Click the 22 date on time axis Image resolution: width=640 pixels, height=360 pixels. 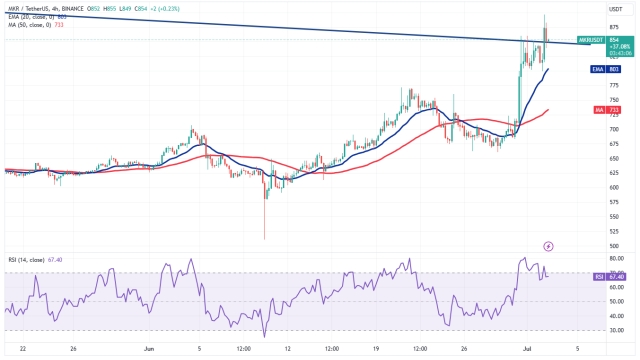(23, 349)
